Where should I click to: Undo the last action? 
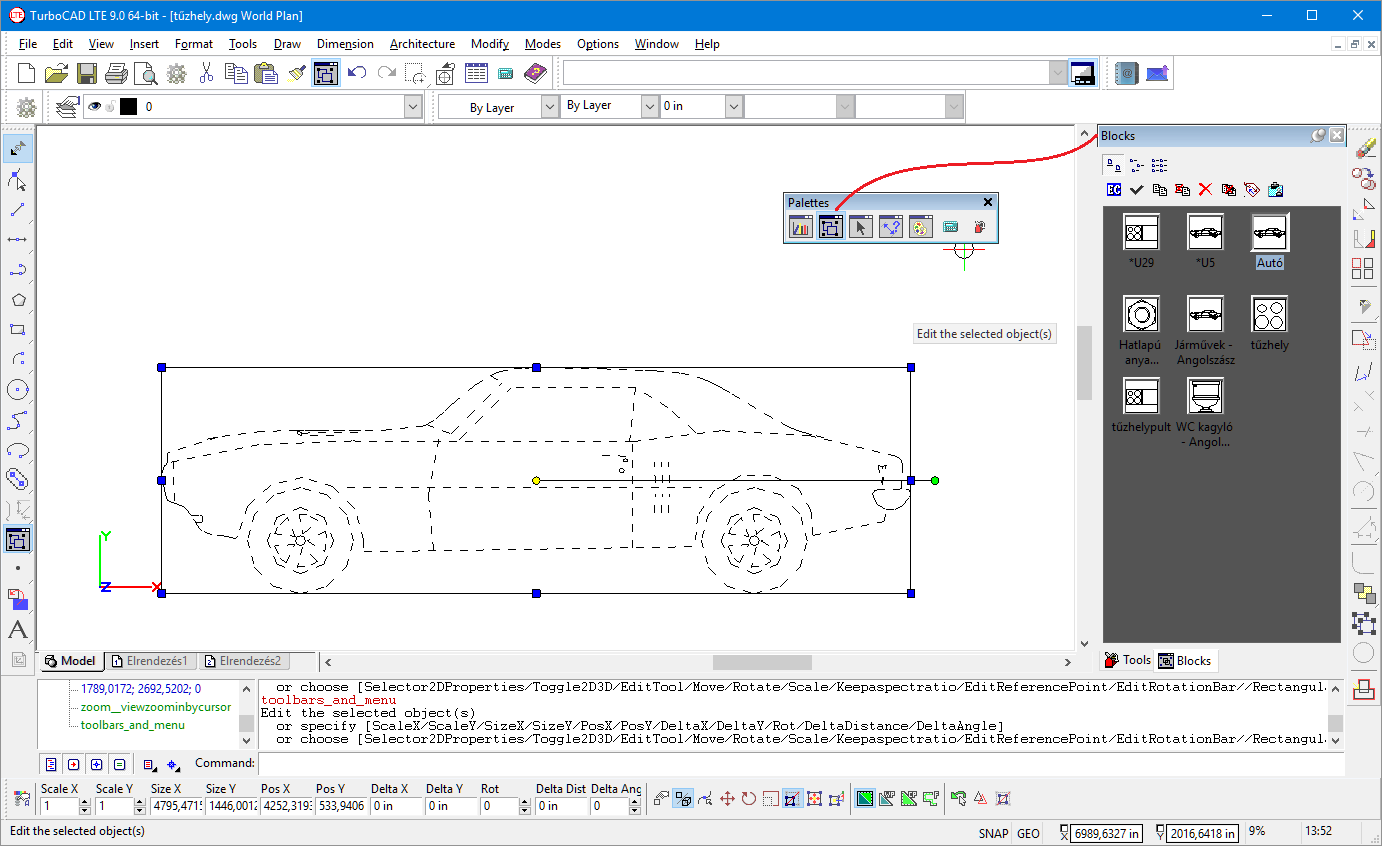point(357,73)
